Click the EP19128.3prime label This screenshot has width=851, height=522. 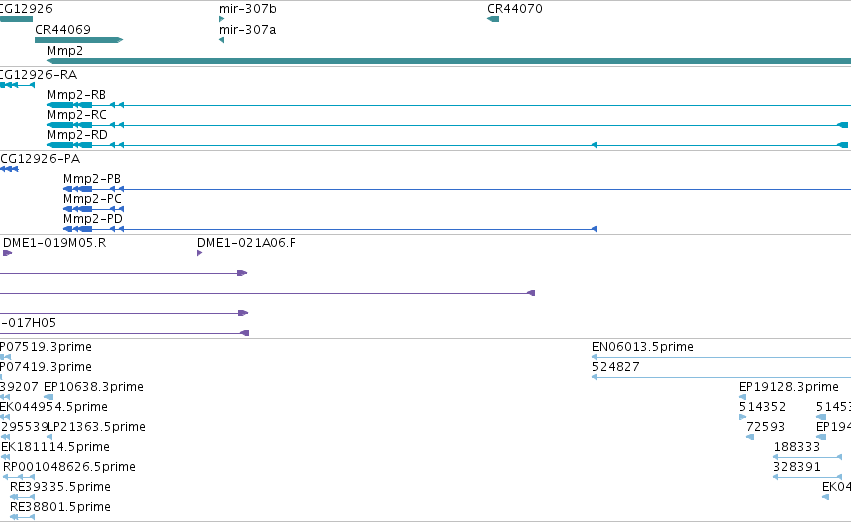[789, 387]
